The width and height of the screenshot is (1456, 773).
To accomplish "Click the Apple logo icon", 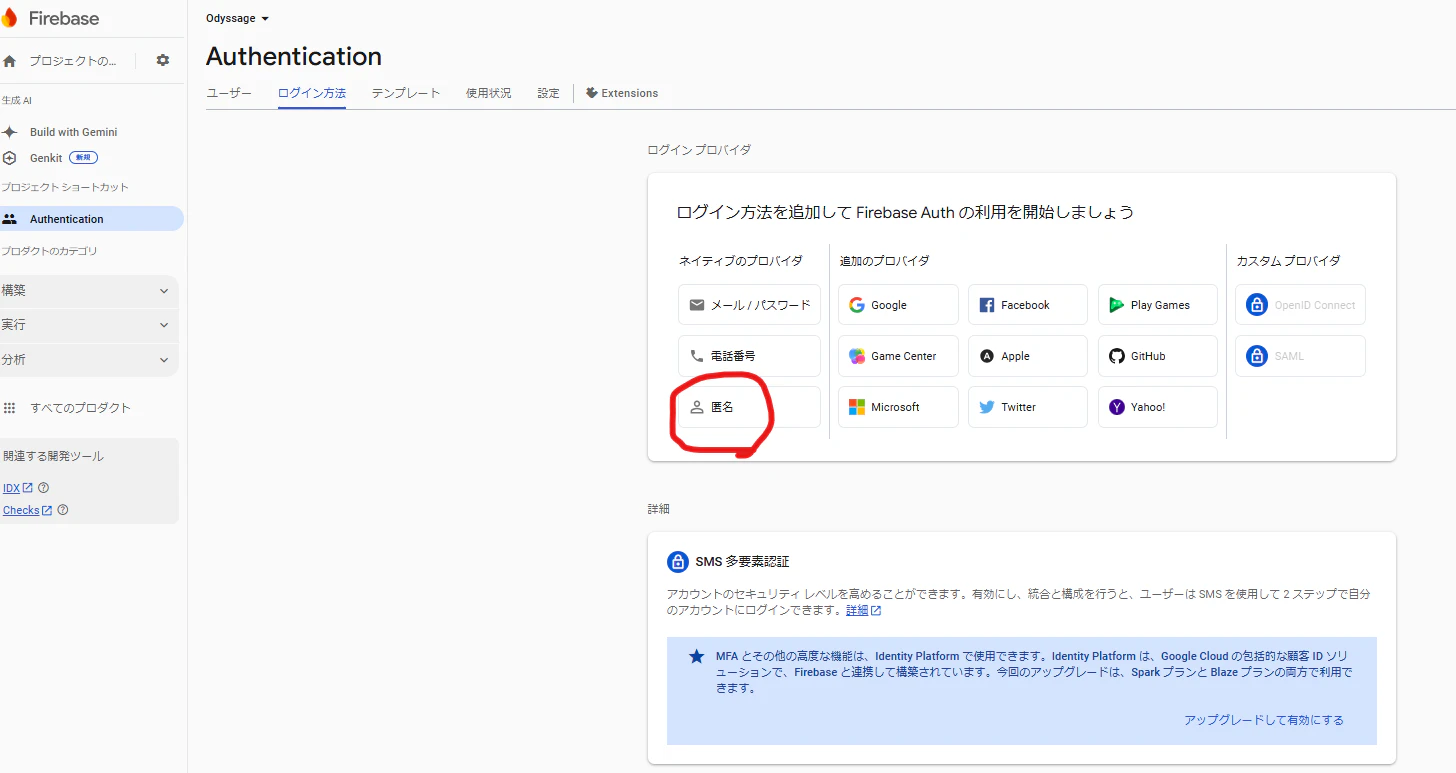I will point(987,356).
